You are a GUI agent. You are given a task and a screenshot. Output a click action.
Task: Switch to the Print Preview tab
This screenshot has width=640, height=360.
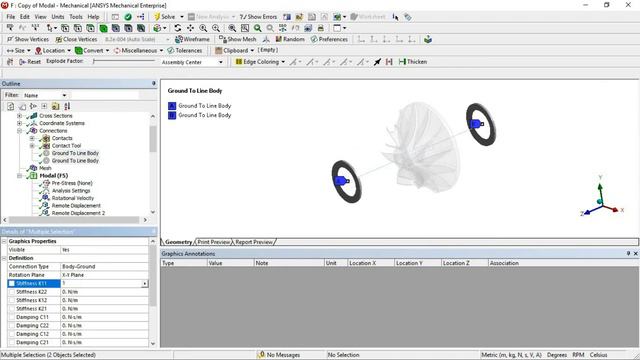coord(213,242)
